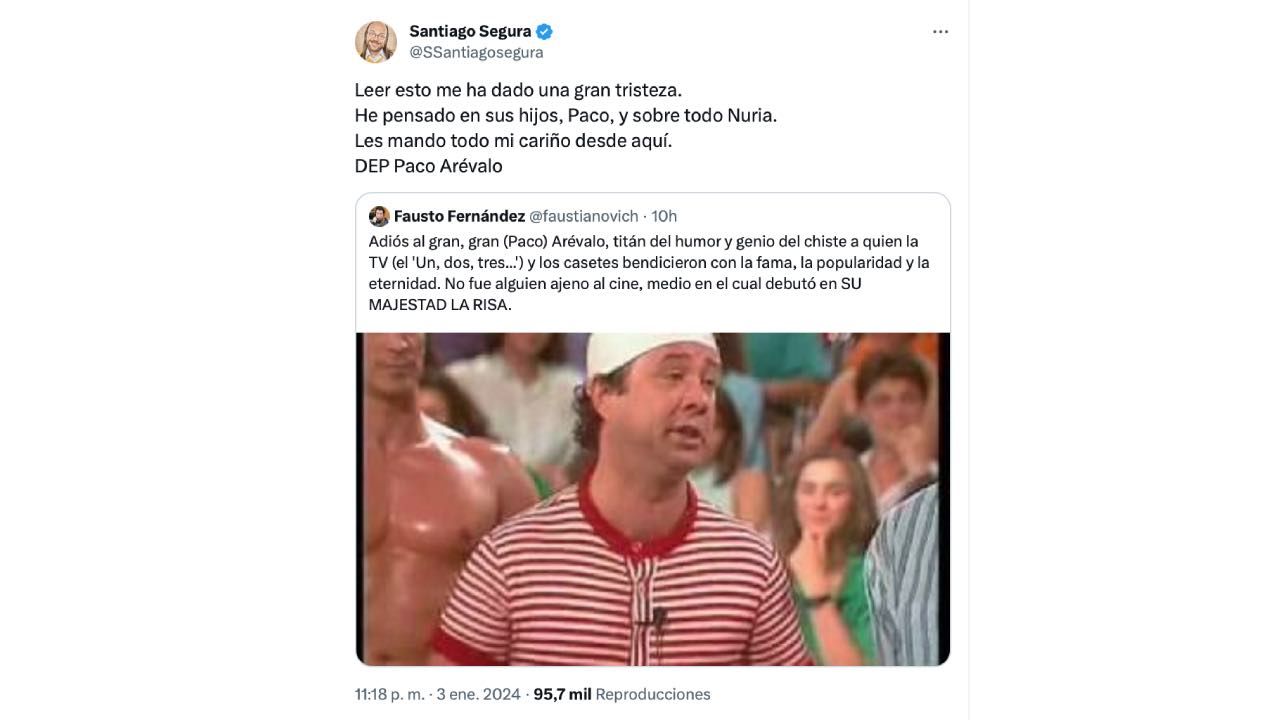
Task: Click the 'Les mando todo mi cariño' line
Action: pos(513,141)
